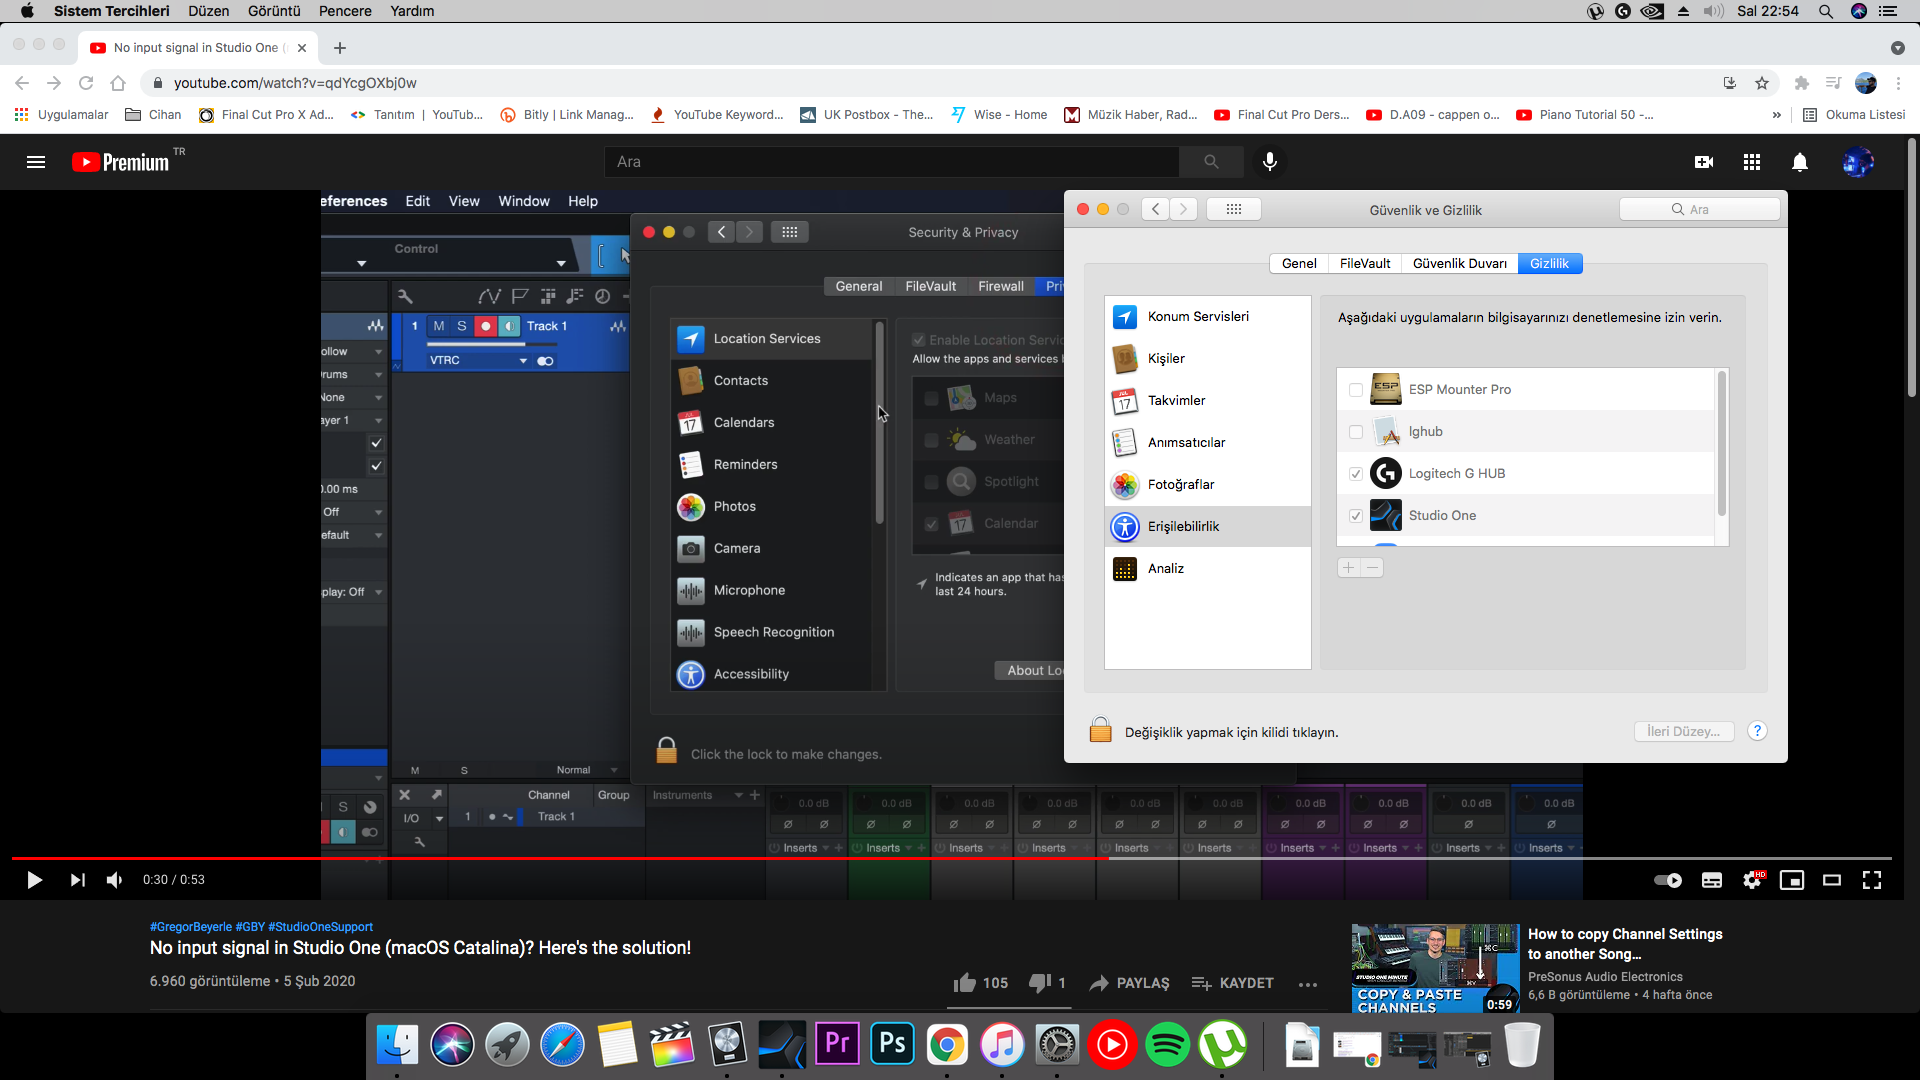The image size is (1920, 1080).
Task: Click the Show All grid button in Güvenlik ve Gizlilik
Action: pos(1233,209)
